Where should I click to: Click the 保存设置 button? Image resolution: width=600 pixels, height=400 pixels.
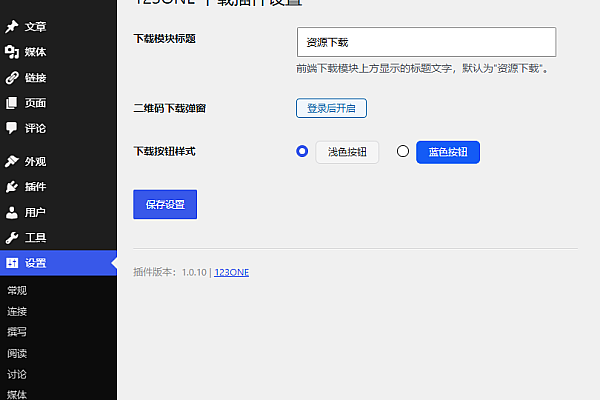pos(165,204)
